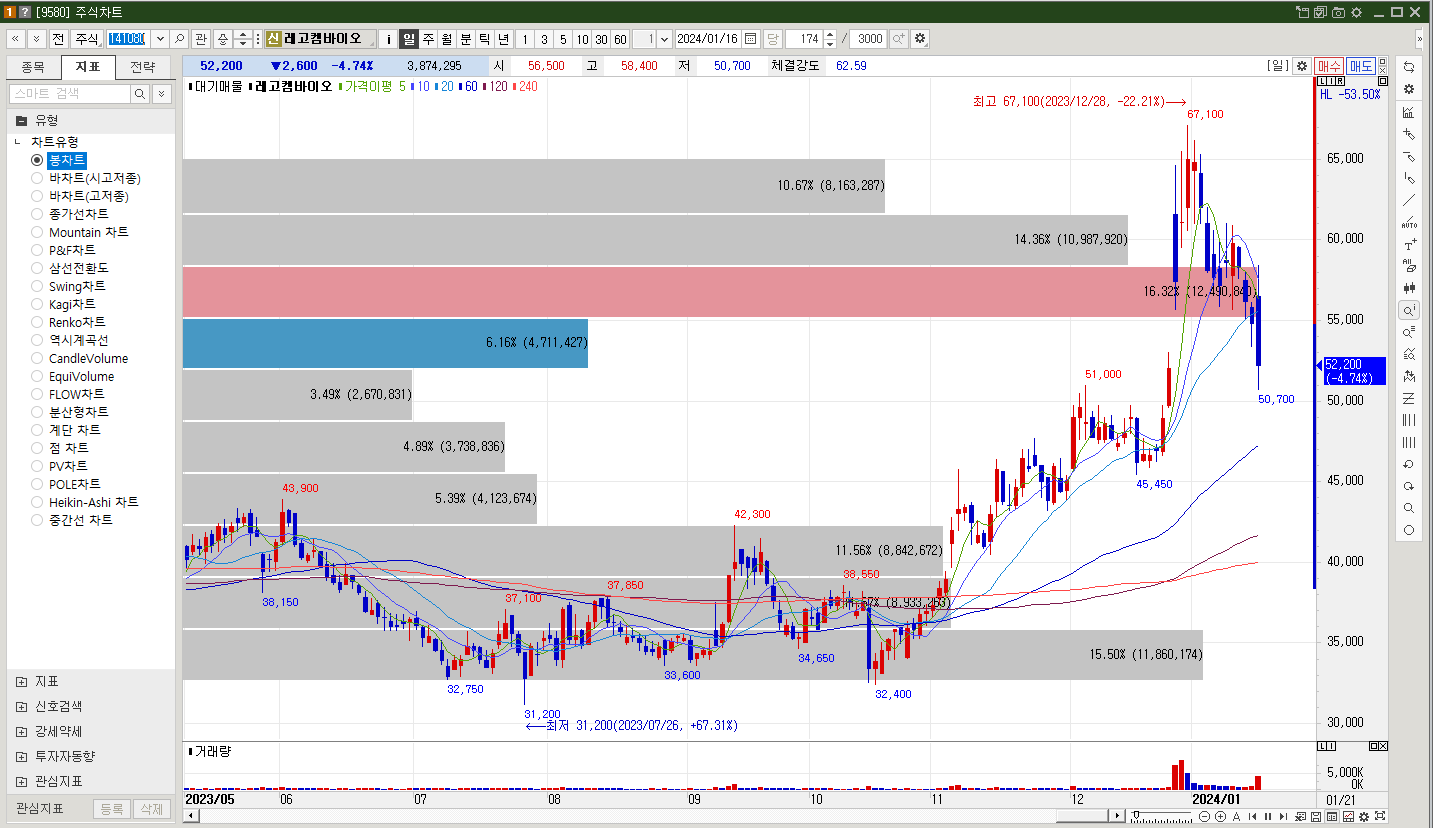This screenshot has width=1433, height=828.
Task: Select the 월 monthly period button
Action: click(x=447, y=39)
